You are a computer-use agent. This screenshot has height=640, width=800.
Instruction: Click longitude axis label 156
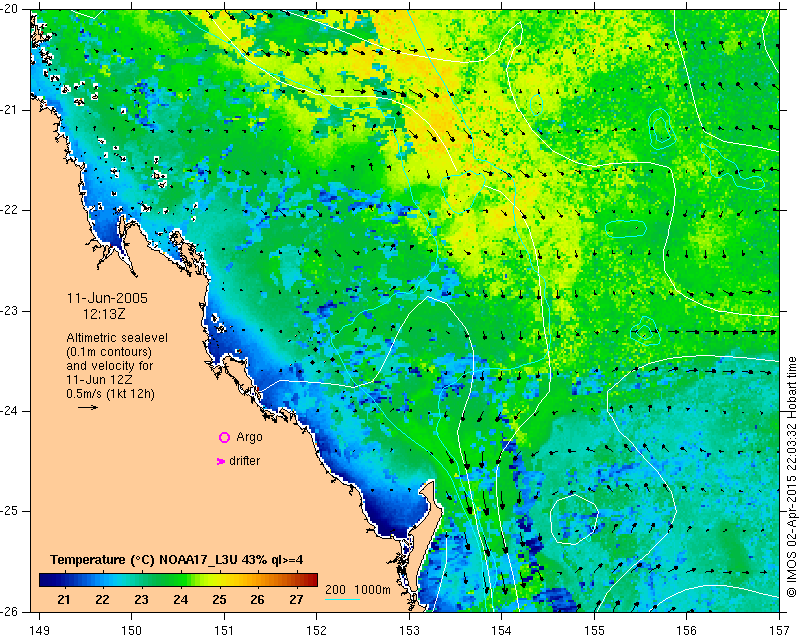(687, 631)
